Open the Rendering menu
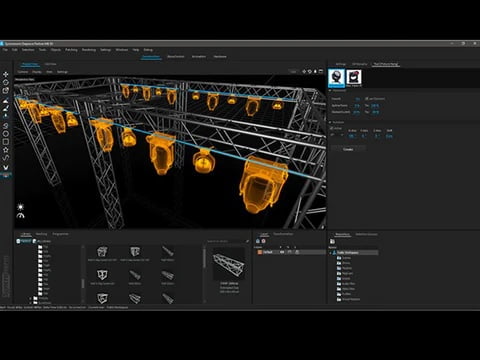The image size is (482, 362). (89, 50)
